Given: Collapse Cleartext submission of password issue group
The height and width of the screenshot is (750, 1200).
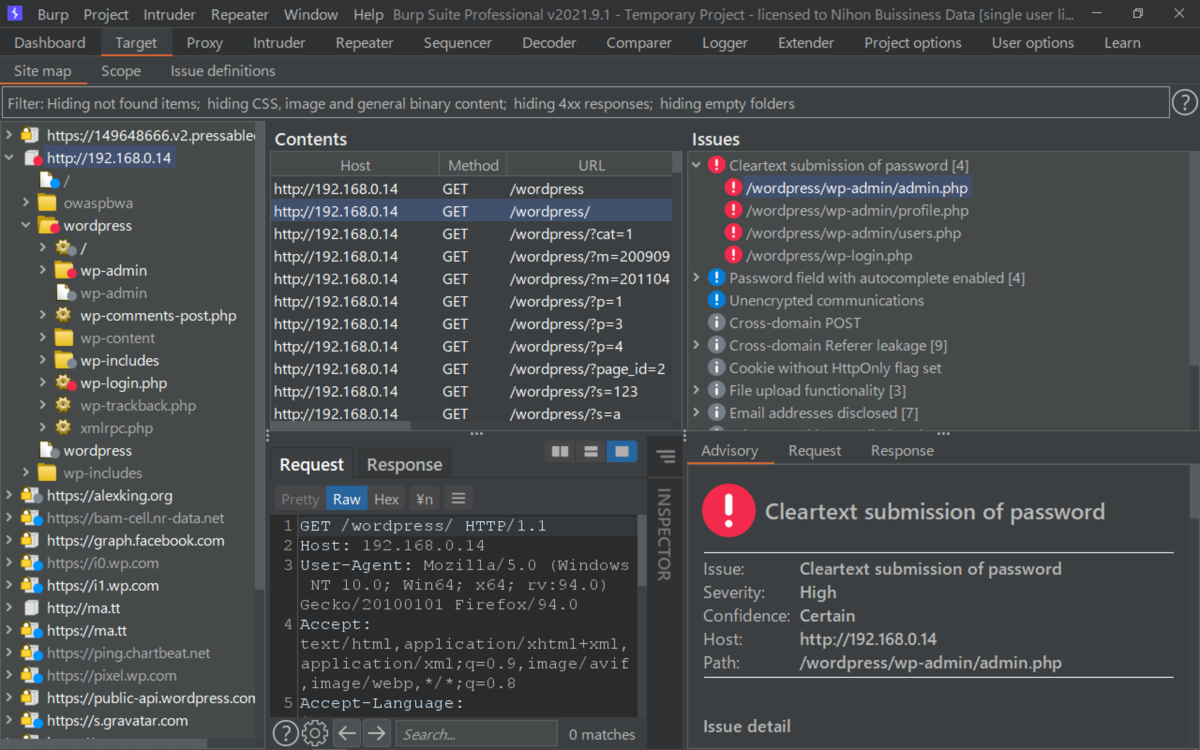Looking at the screenshot, I should tap(697, 165).
